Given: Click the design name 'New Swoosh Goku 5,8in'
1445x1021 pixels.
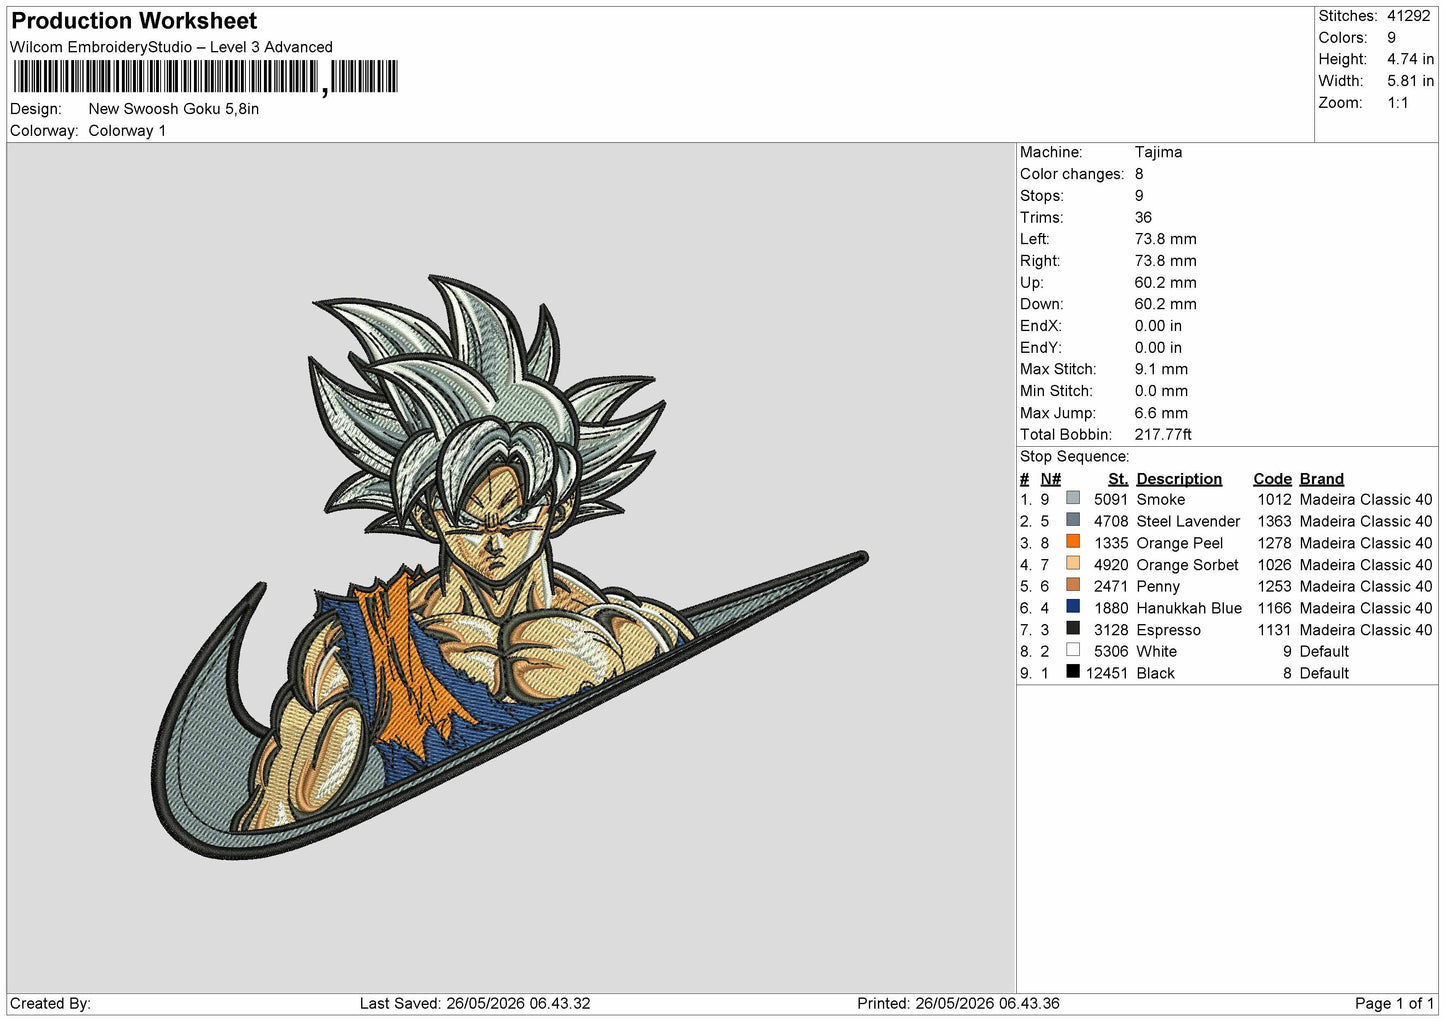Looking at the screenshot, I should (174, 109).
